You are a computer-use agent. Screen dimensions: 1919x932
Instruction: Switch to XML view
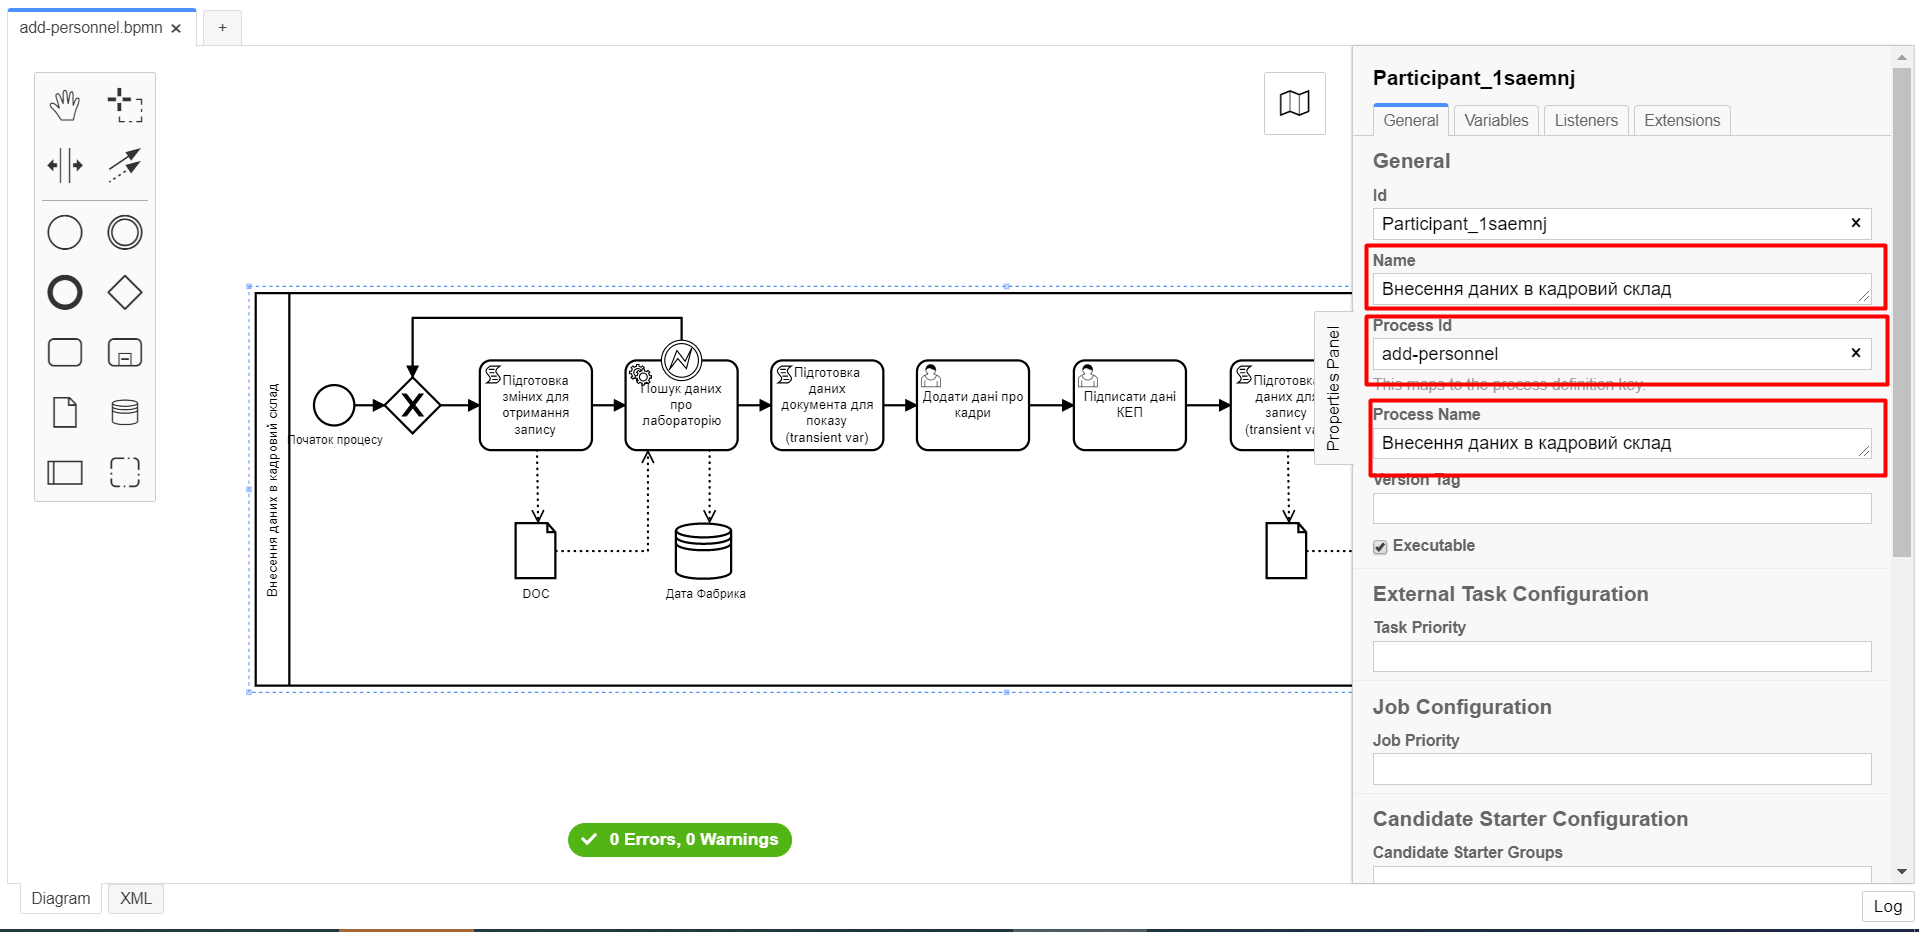136,898
